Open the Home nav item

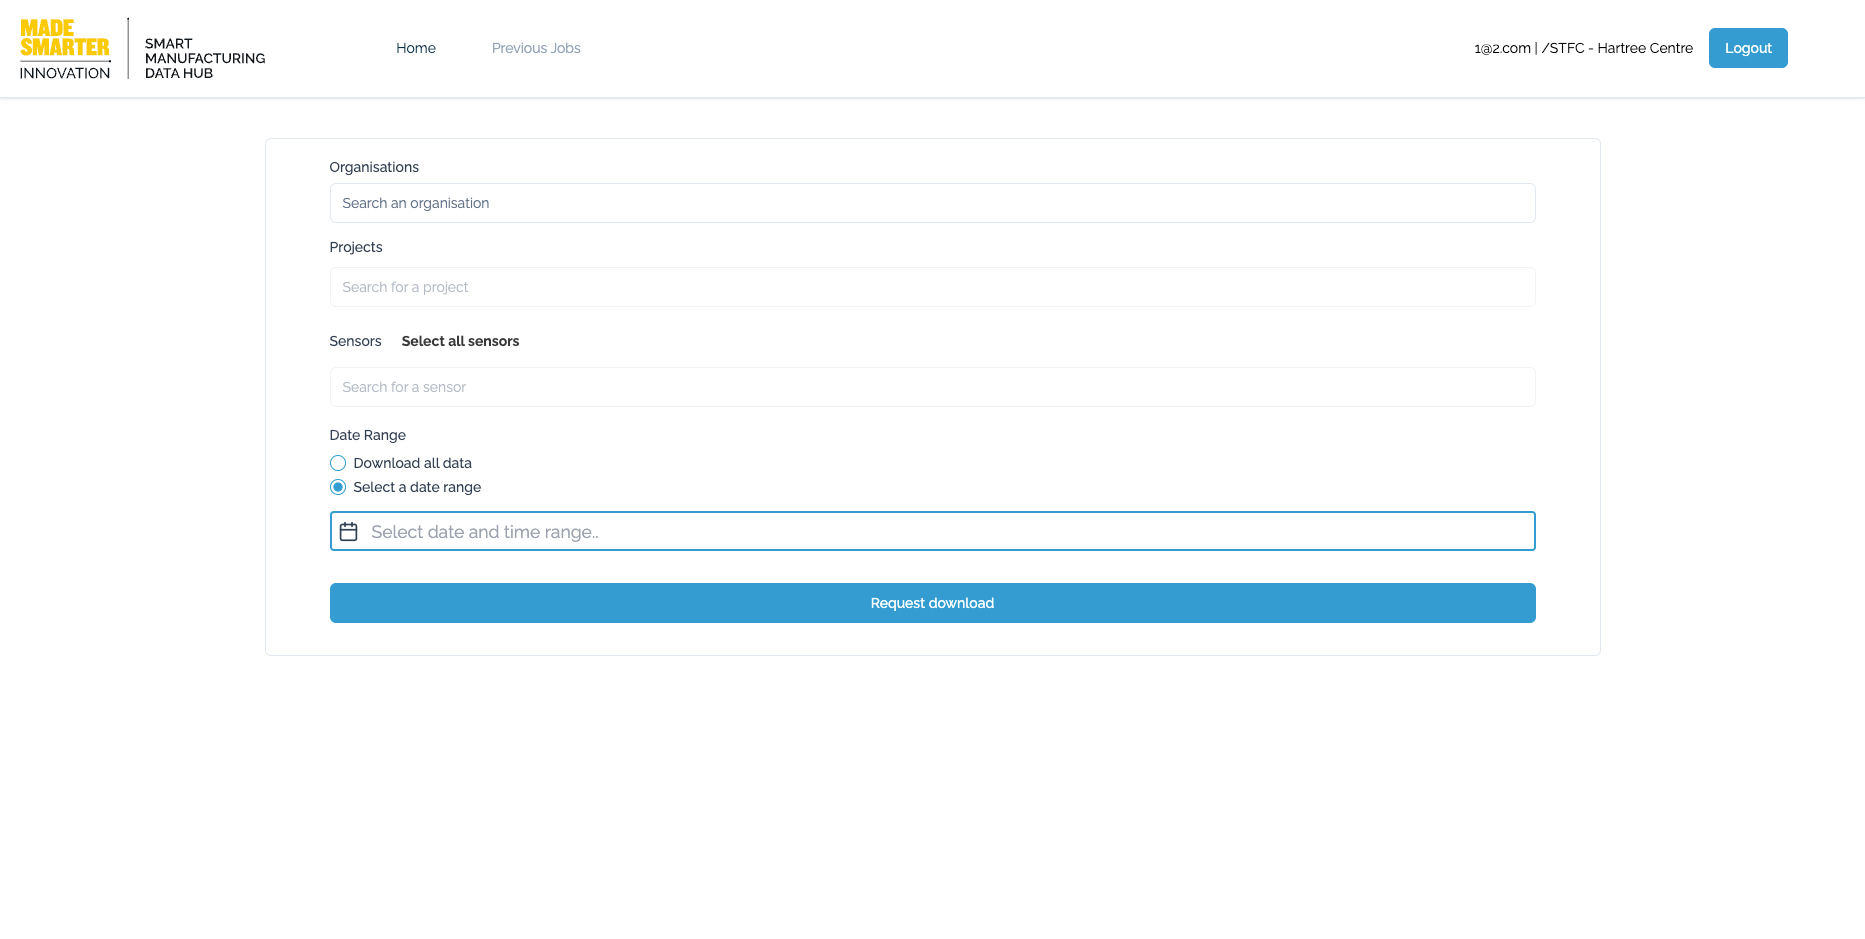coord(416,48)
